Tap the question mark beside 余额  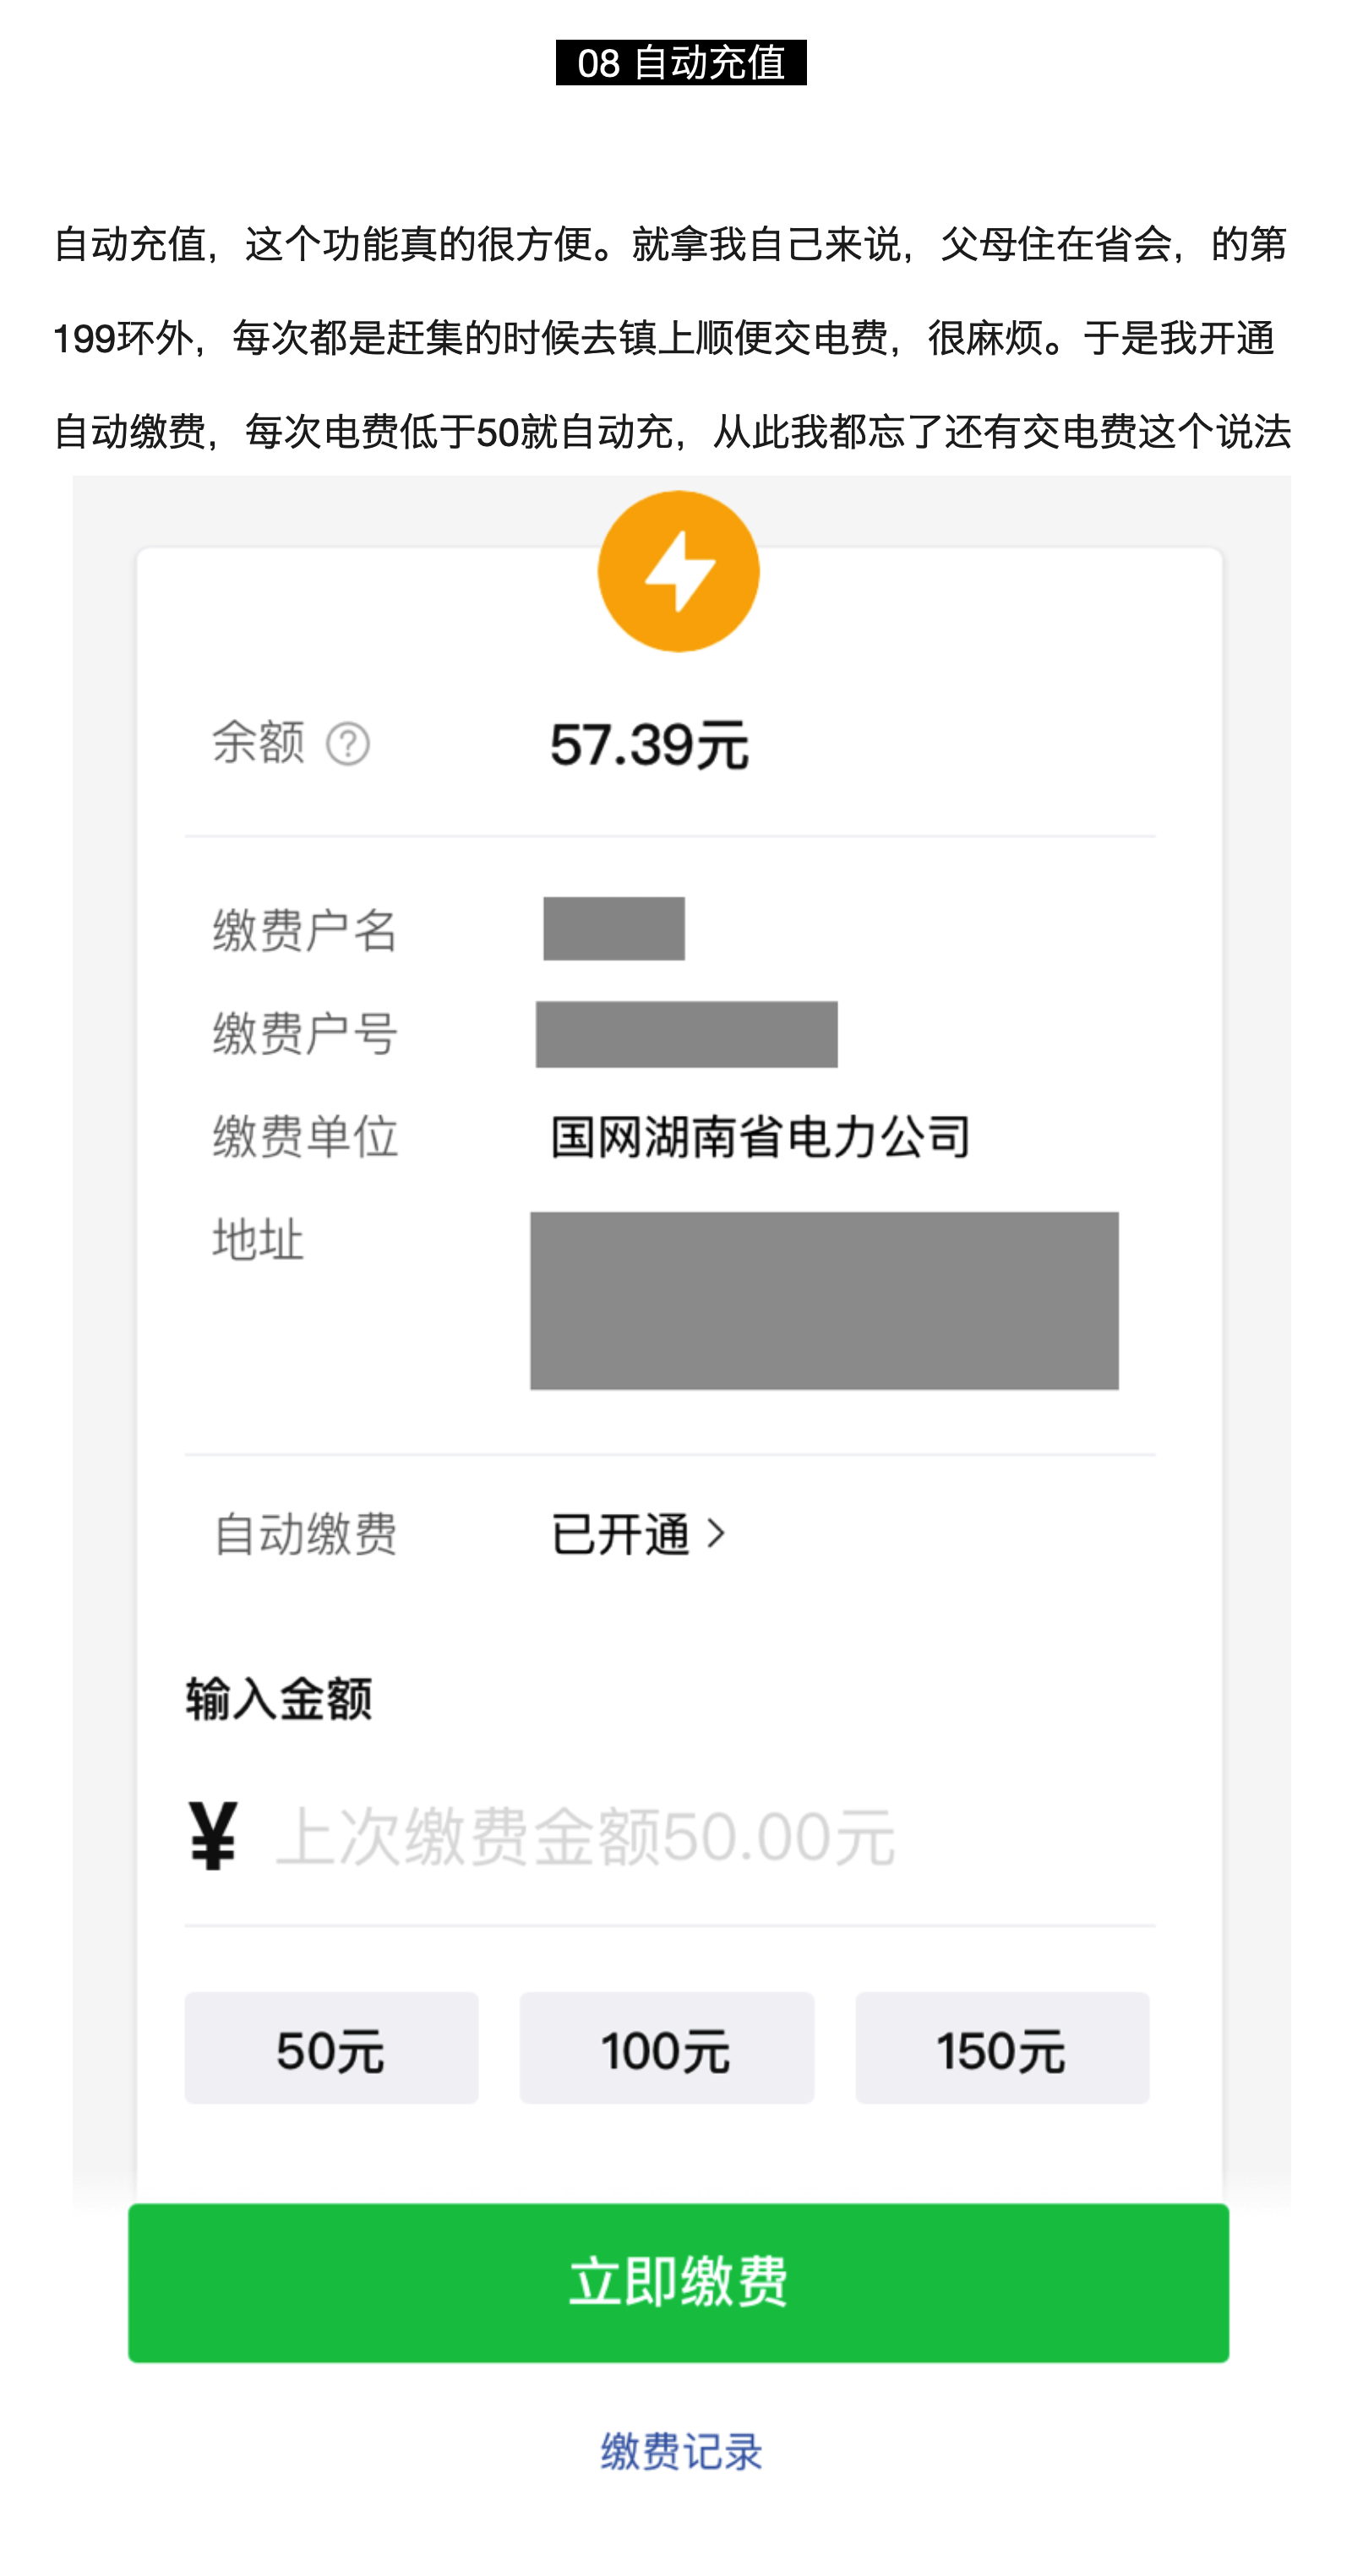tap(348, 744)
